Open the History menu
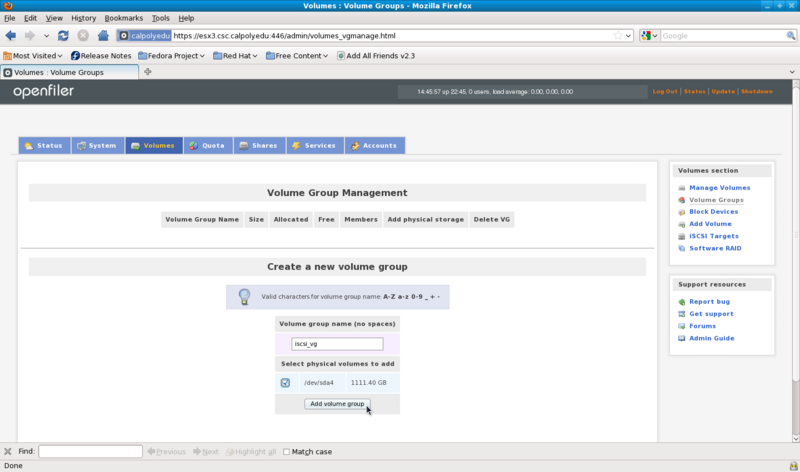The height and width of the screenshot is (472, 800). pyautogui.click(x=84, y=18)
